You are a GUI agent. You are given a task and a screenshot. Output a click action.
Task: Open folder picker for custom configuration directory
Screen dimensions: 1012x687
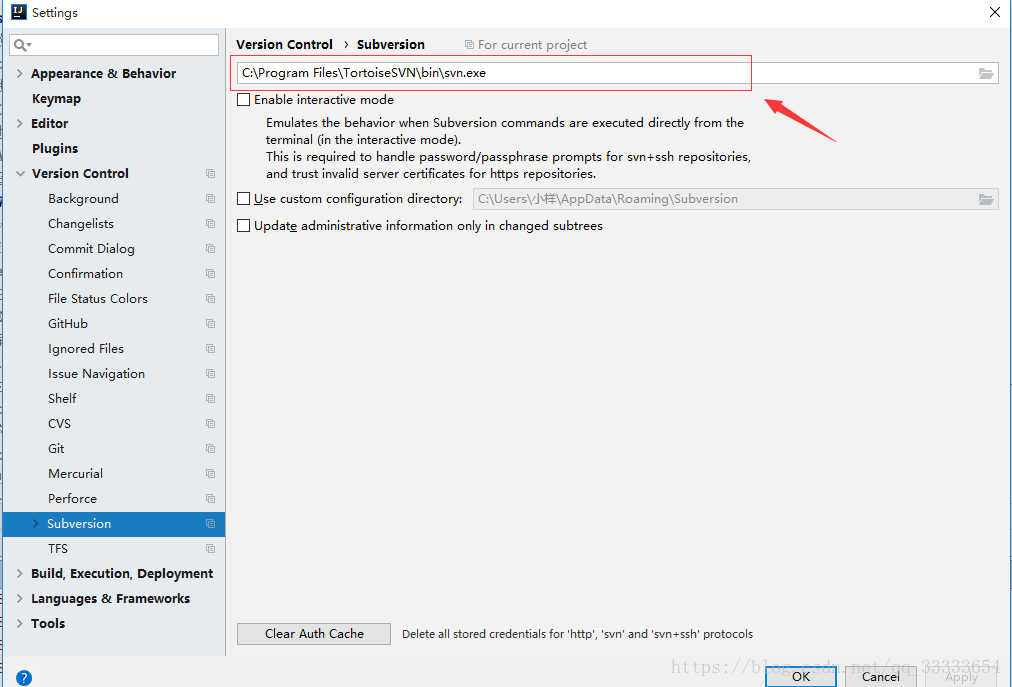coord(985,198)
